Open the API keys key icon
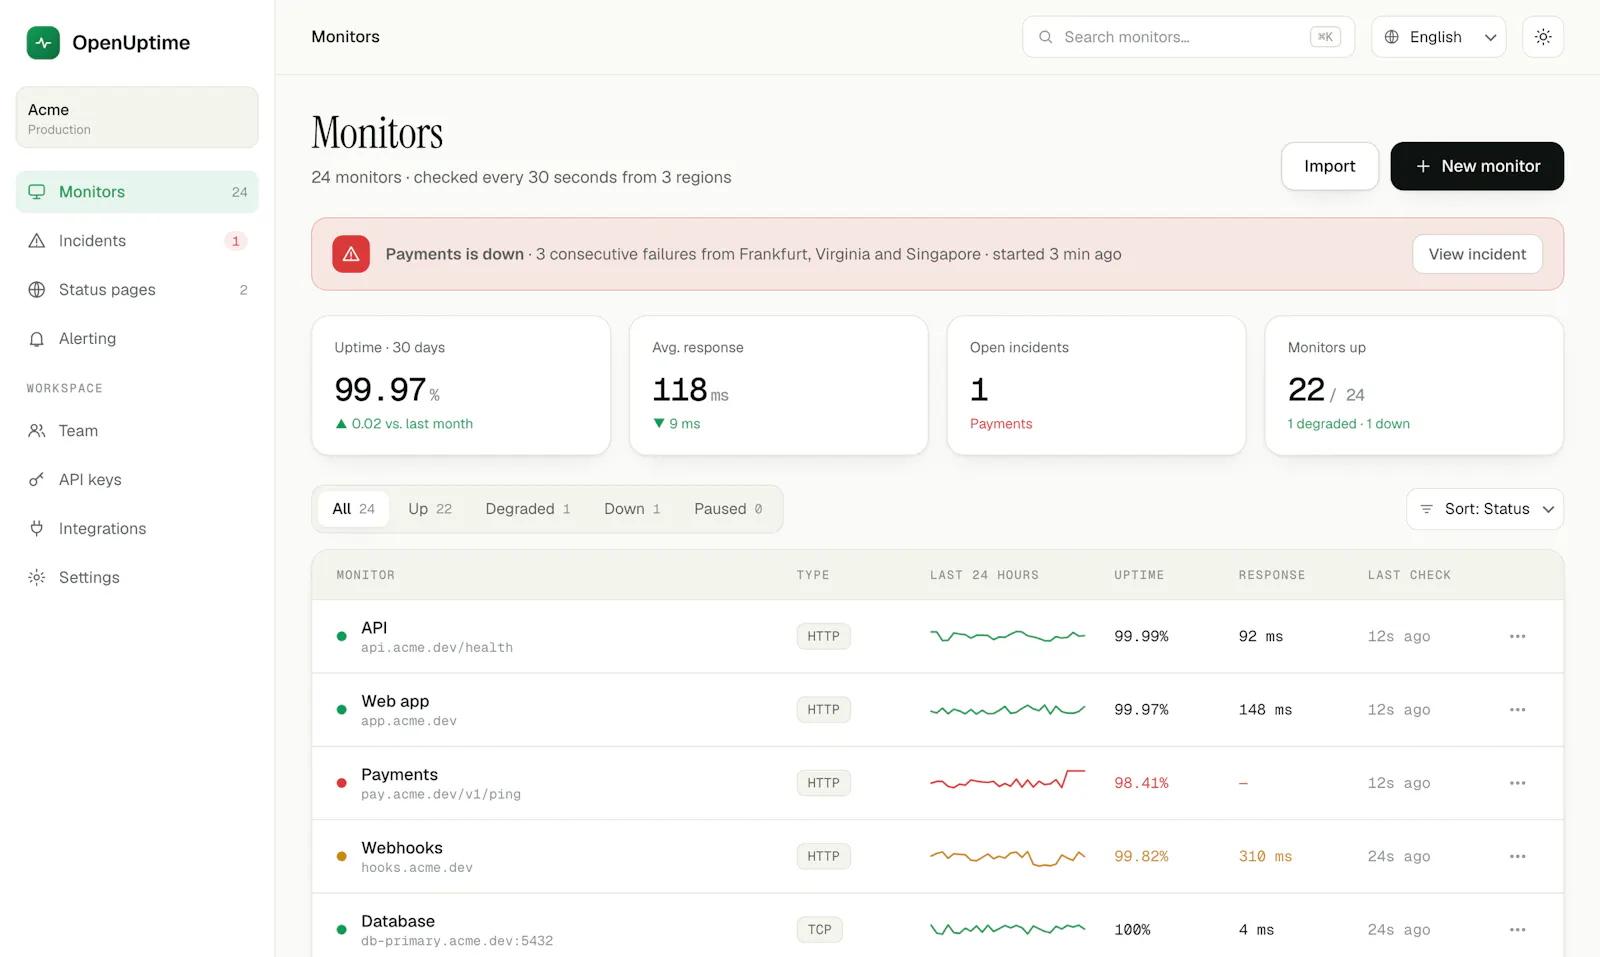This screenshot has height=957, width=1600. point(37,480)
